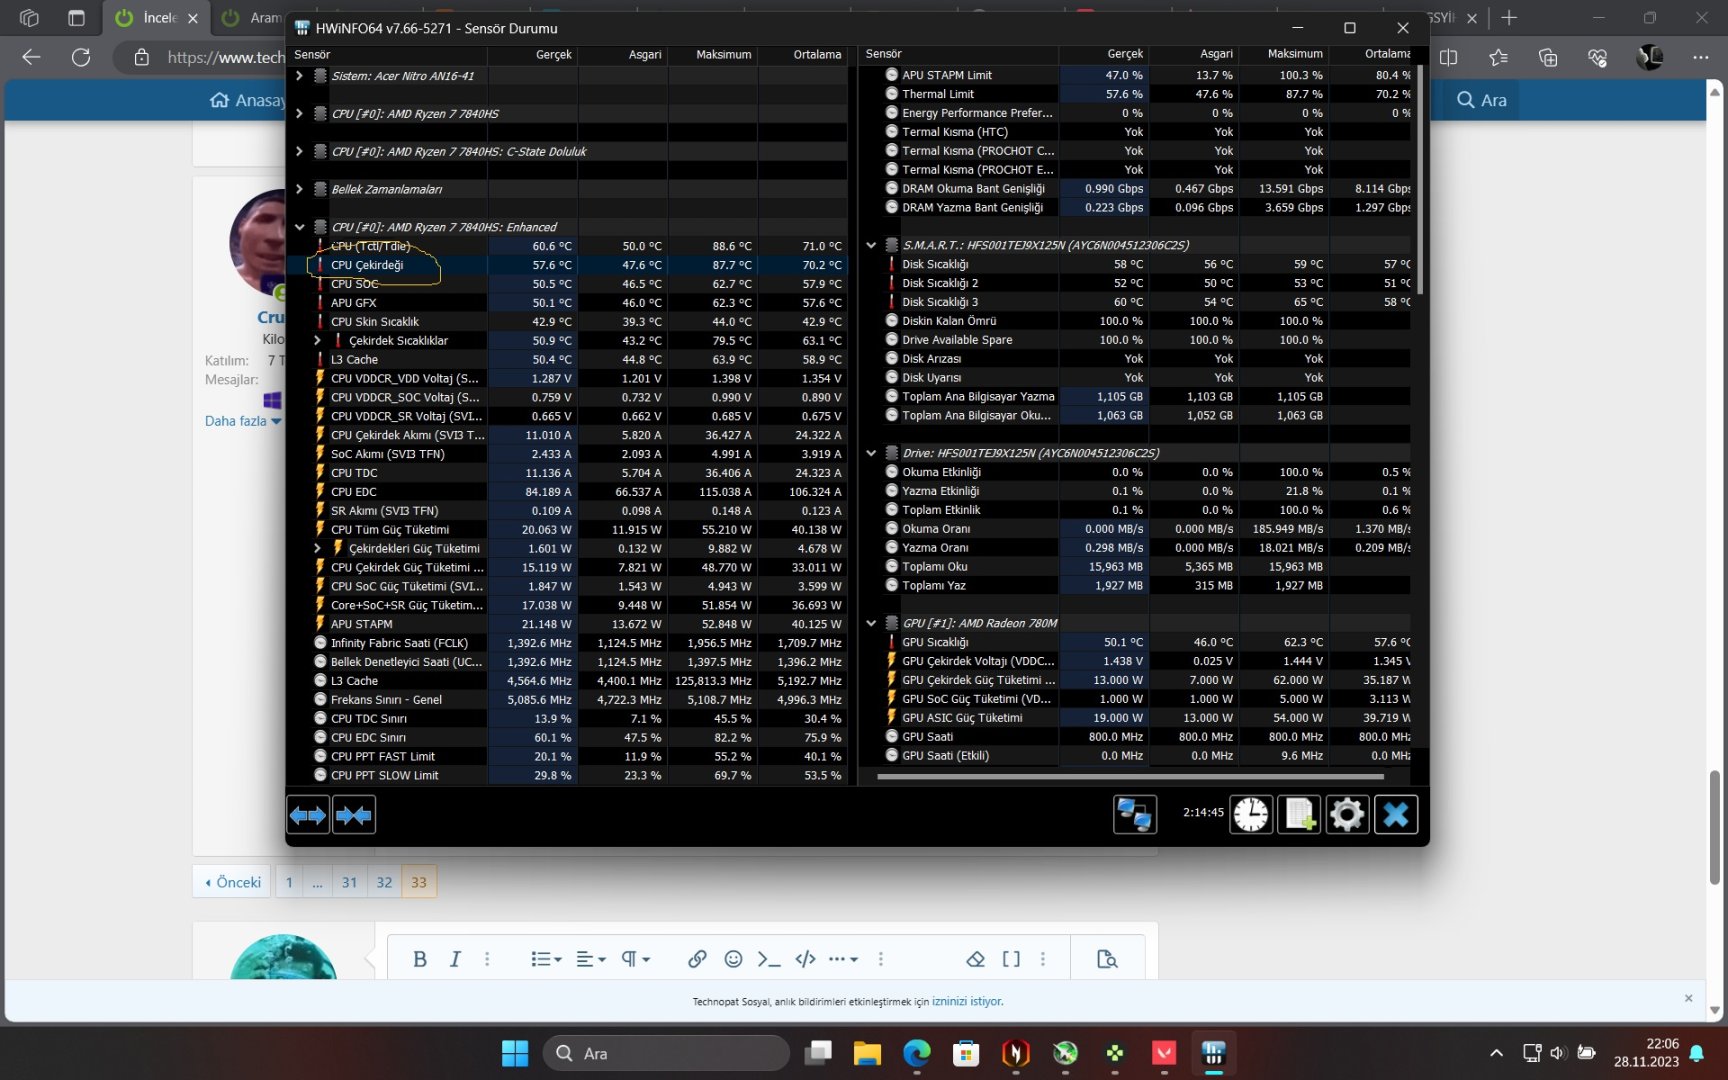Switch to the second Aram browser tab
The height and width of the screenshot is (1080, 1728).
pyautogui.click(x=250, y=18)
